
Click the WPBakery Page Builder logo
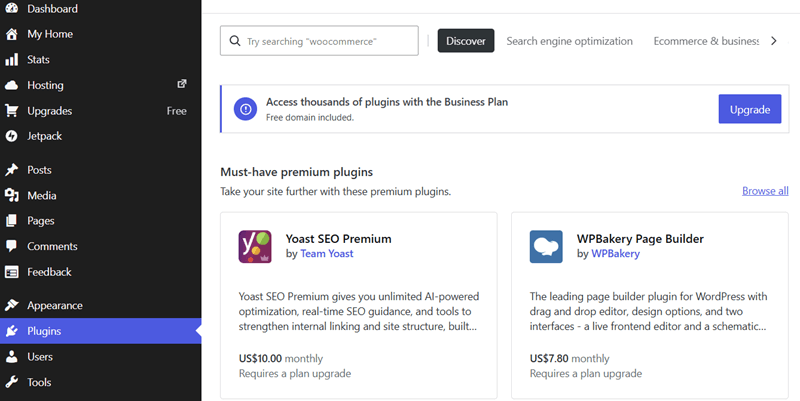click(x=546, y=247)
